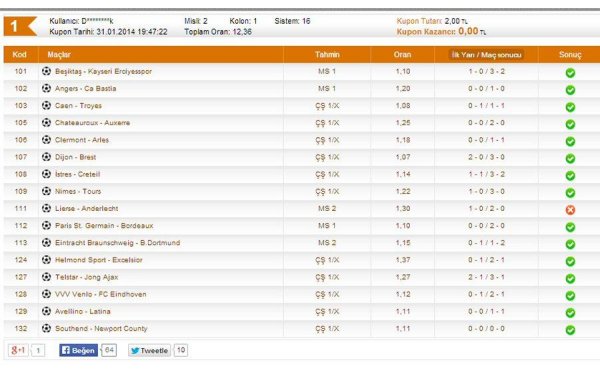Open VVV Venlo - FC Eindhoven match
Viewport: 600px width, 385px height.
pyautogui.click(x=101, y=294)
